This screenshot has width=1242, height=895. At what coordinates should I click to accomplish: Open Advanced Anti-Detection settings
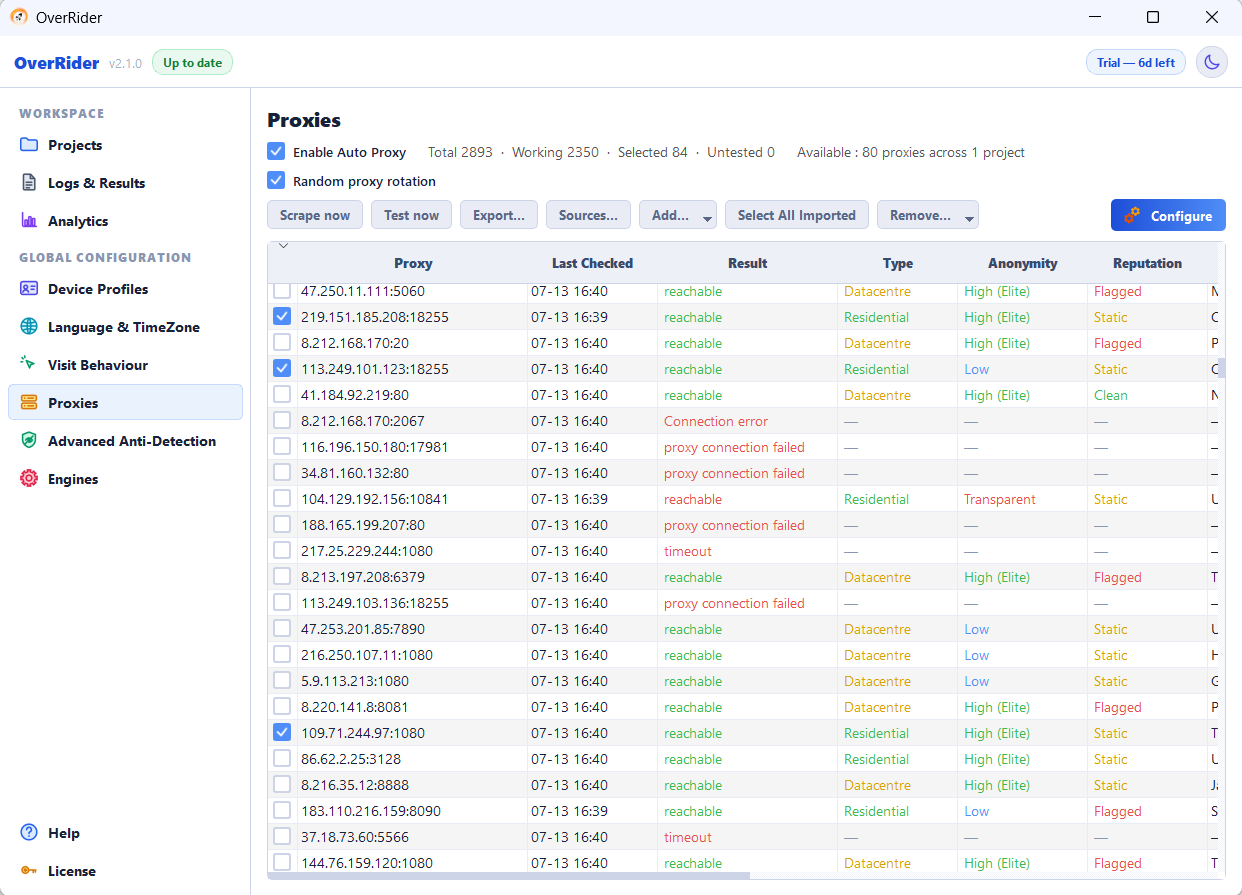(x=125, y=441)
